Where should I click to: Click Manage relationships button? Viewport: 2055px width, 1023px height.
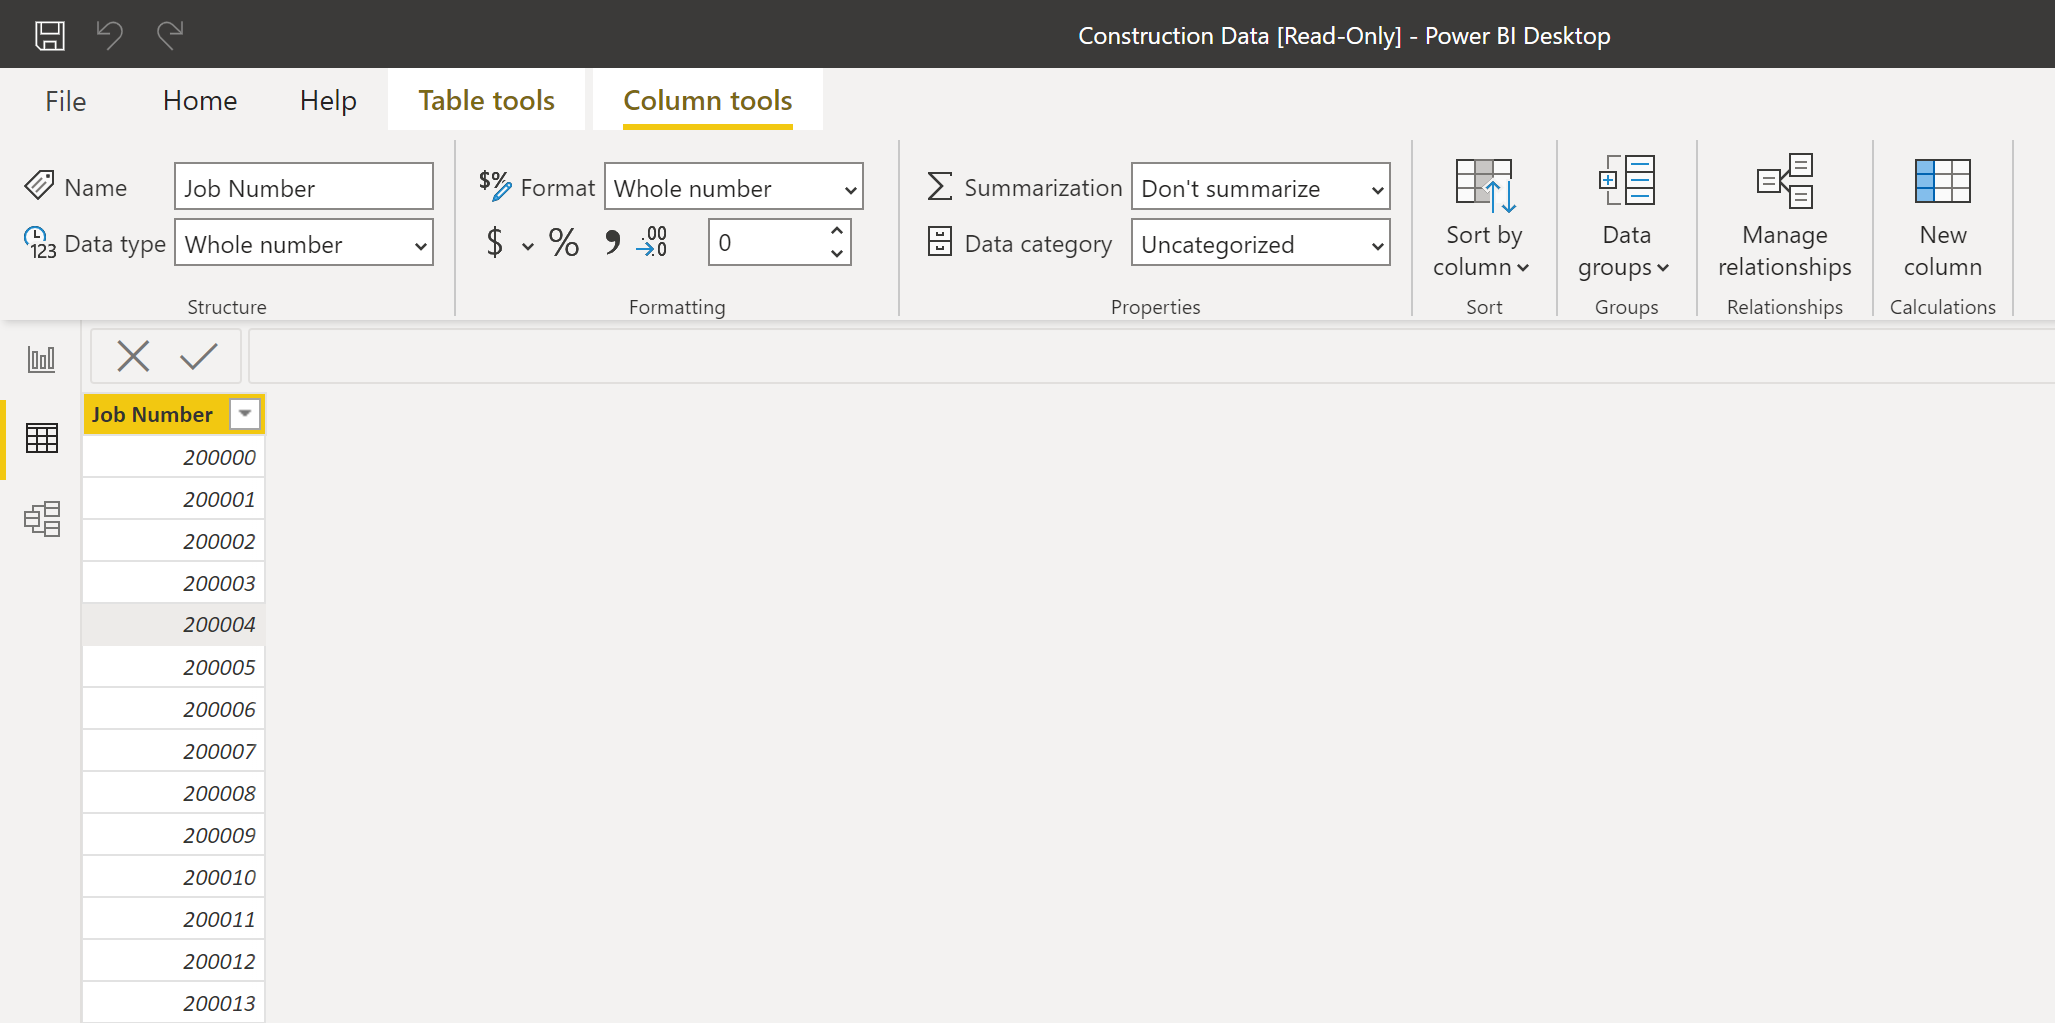(x=1785, y=218)
